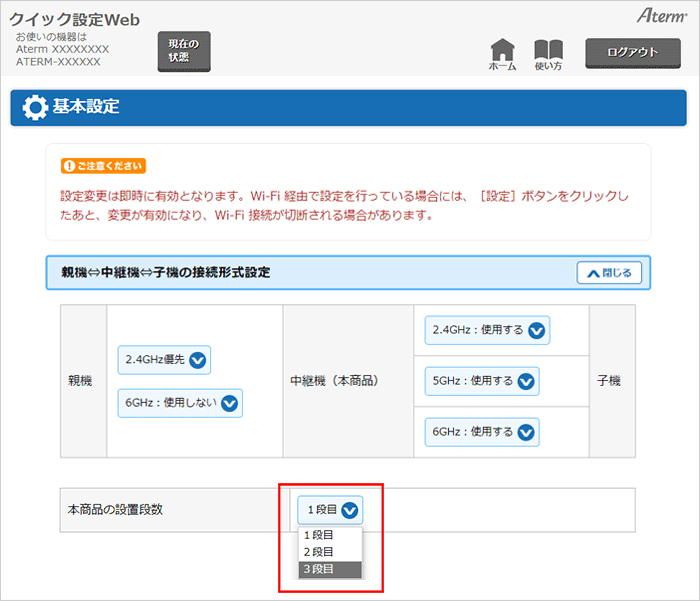Expand the 6GHz：使用しない dropdown
This screenshot has width=700, height=601.
tap(180, 403)
